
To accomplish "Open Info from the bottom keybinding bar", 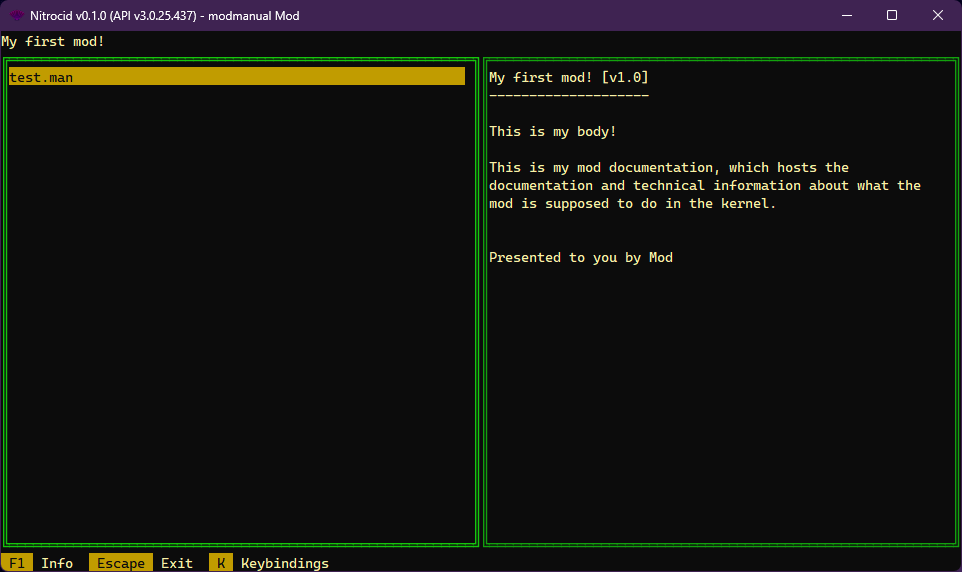I will point(57,563).
